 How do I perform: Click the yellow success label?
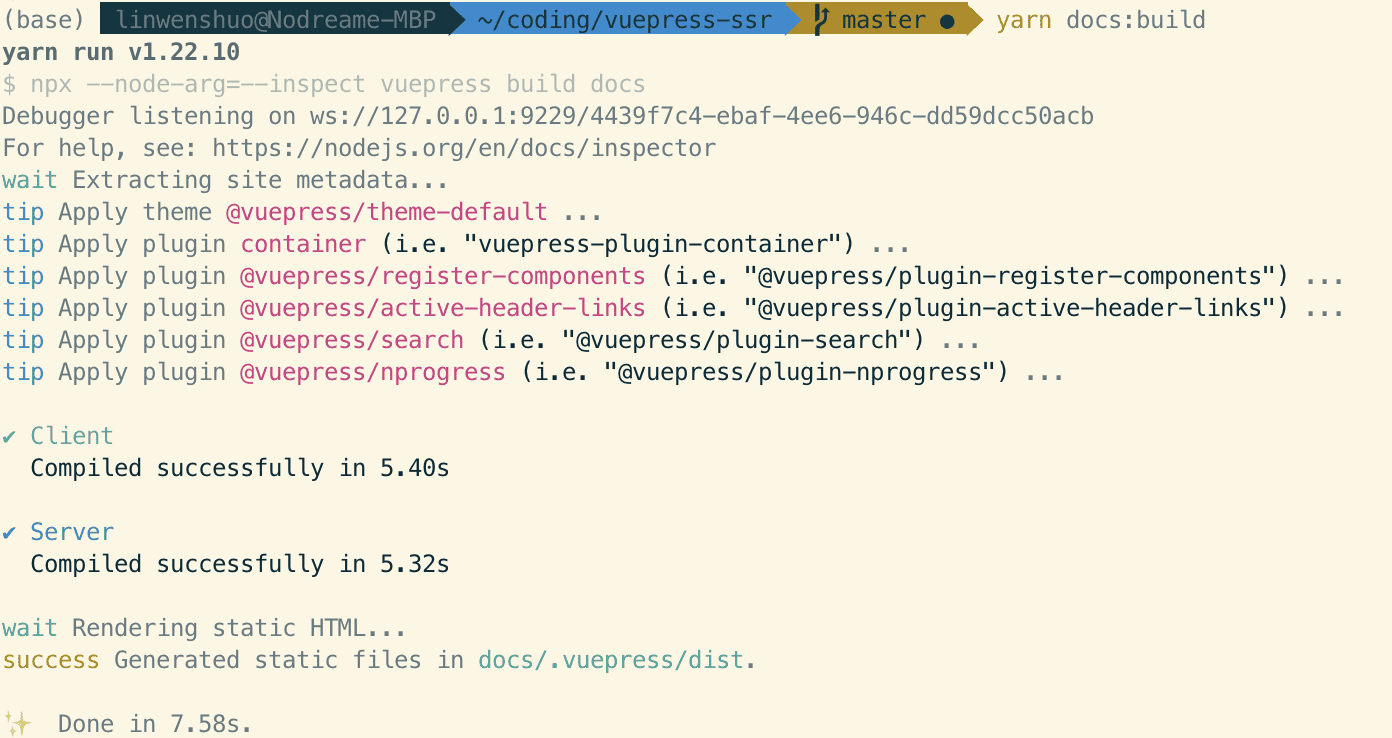click(51, 660)
